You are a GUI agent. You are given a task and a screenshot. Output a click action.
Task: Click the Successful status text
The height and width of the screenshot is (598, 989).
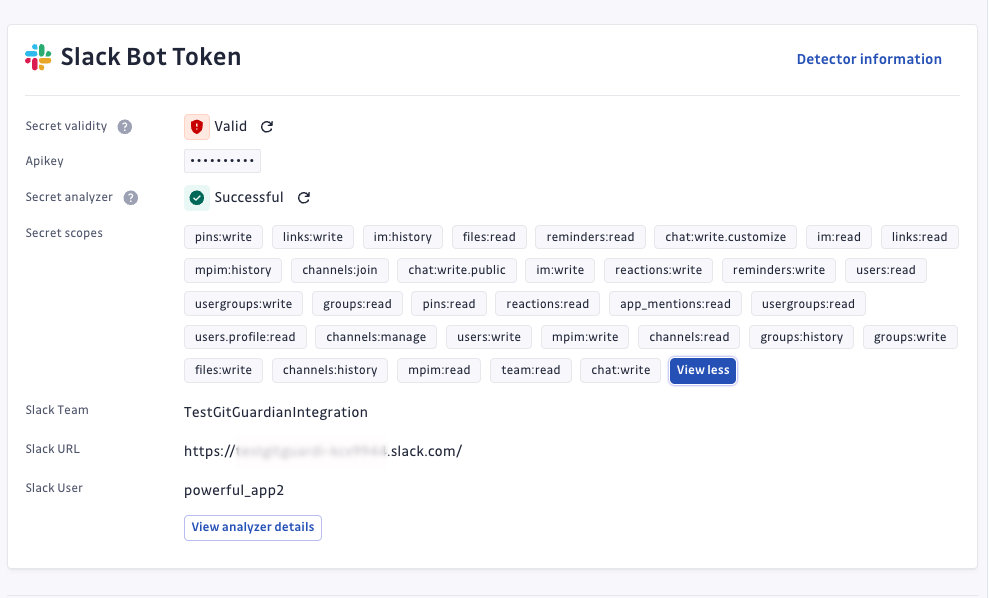pos(249,197)
